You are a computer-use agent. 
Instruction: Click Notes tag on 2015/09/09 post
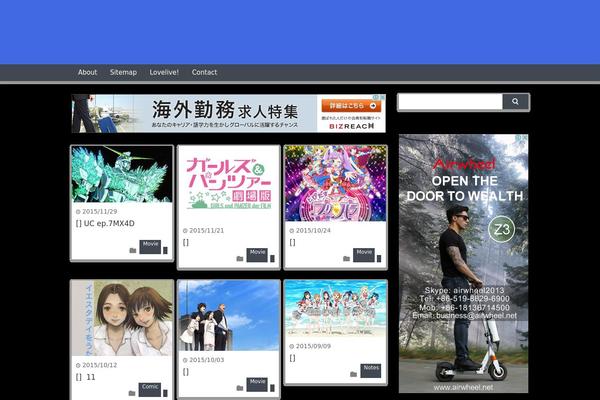[371, 371]
